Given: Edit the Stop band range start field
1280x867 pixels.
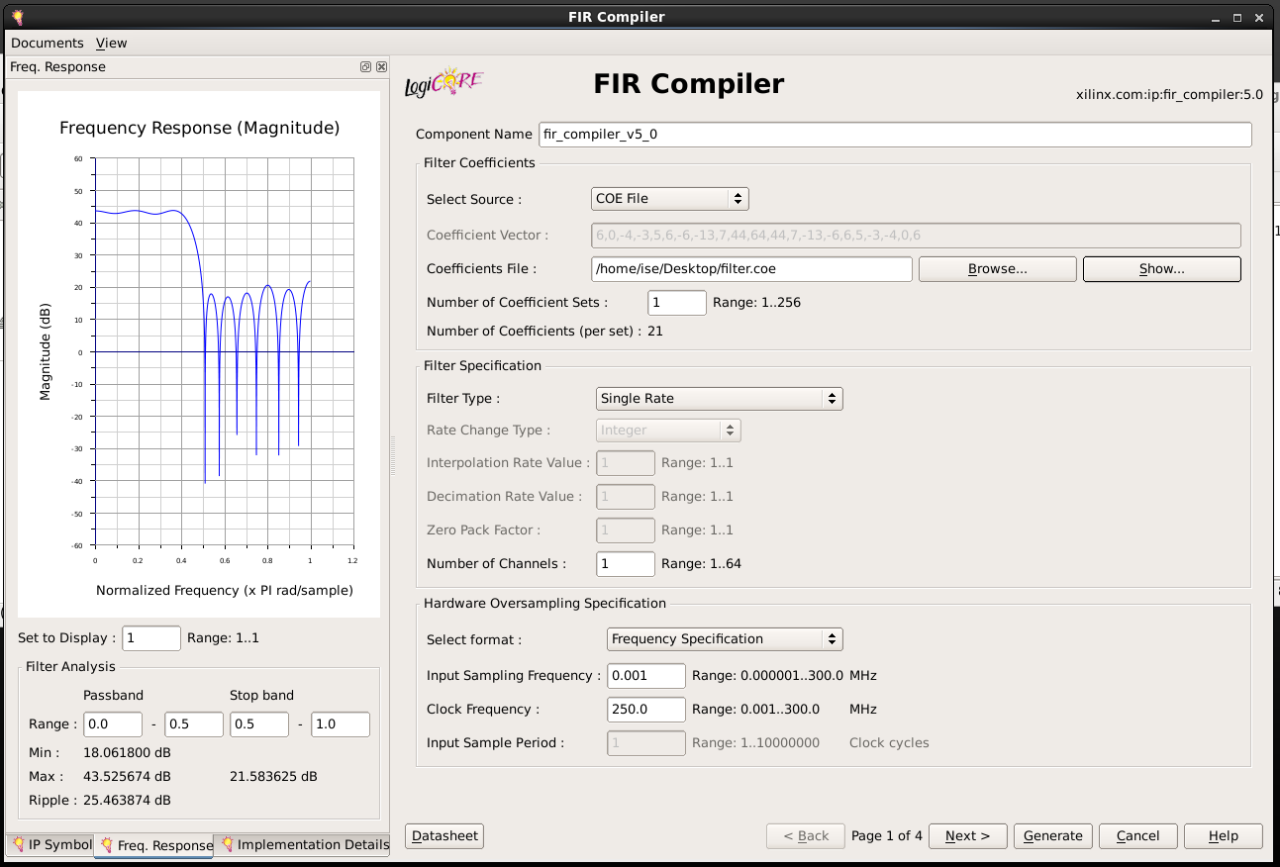Looking at the screenshot, I should pyautogui.click(x=259, y=725).
